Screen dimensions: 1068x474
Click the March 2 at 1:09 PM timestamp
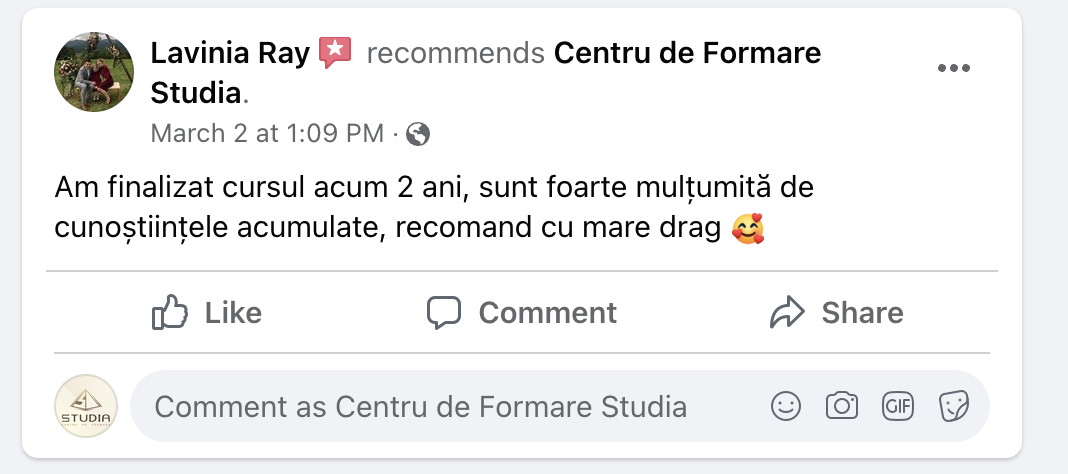click(x=267, y=134)
